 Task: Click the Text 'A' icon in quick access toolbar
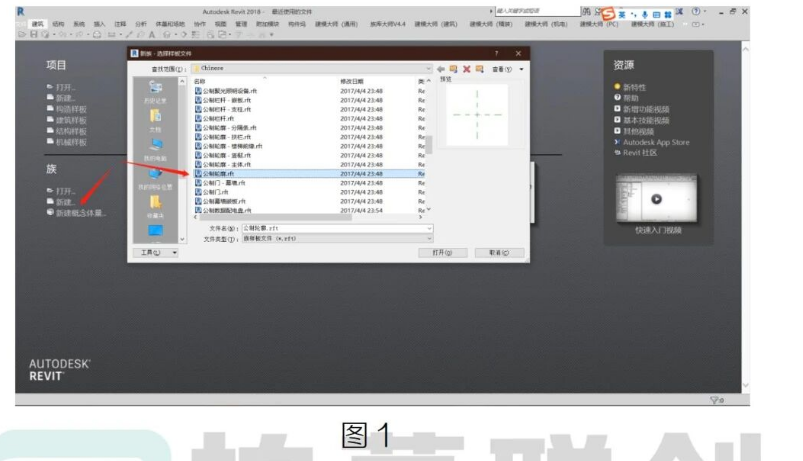click(152, 35)
